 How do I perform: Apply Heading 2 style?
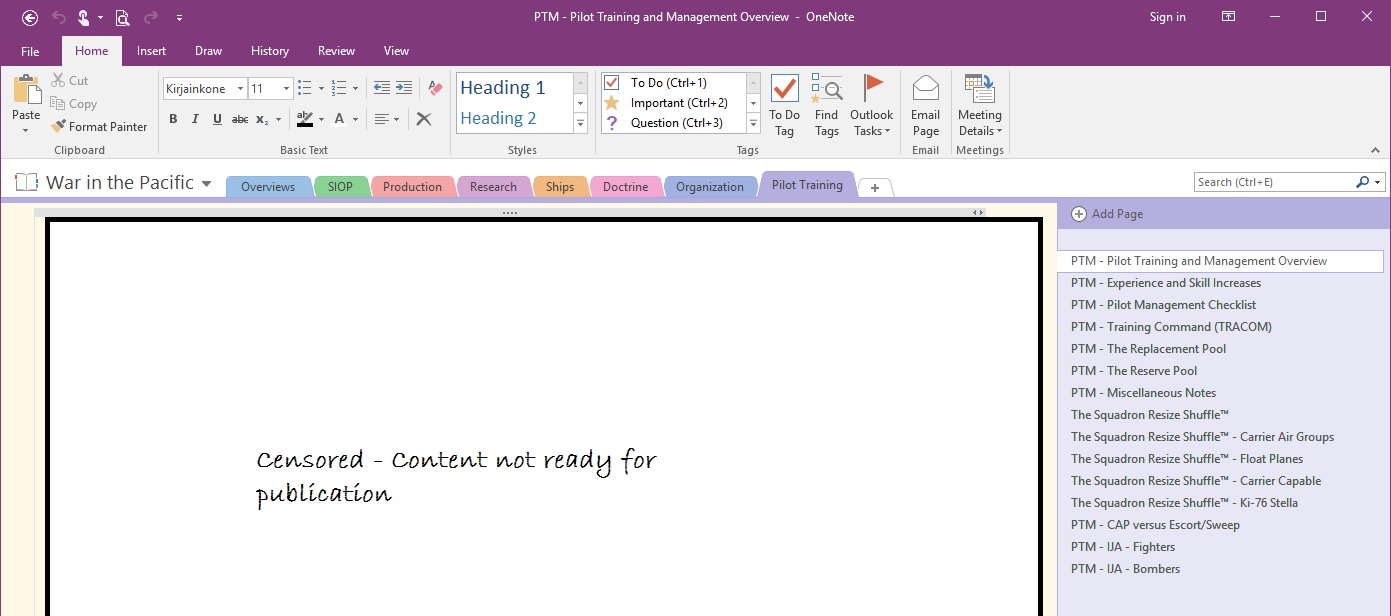coord(514,118)
